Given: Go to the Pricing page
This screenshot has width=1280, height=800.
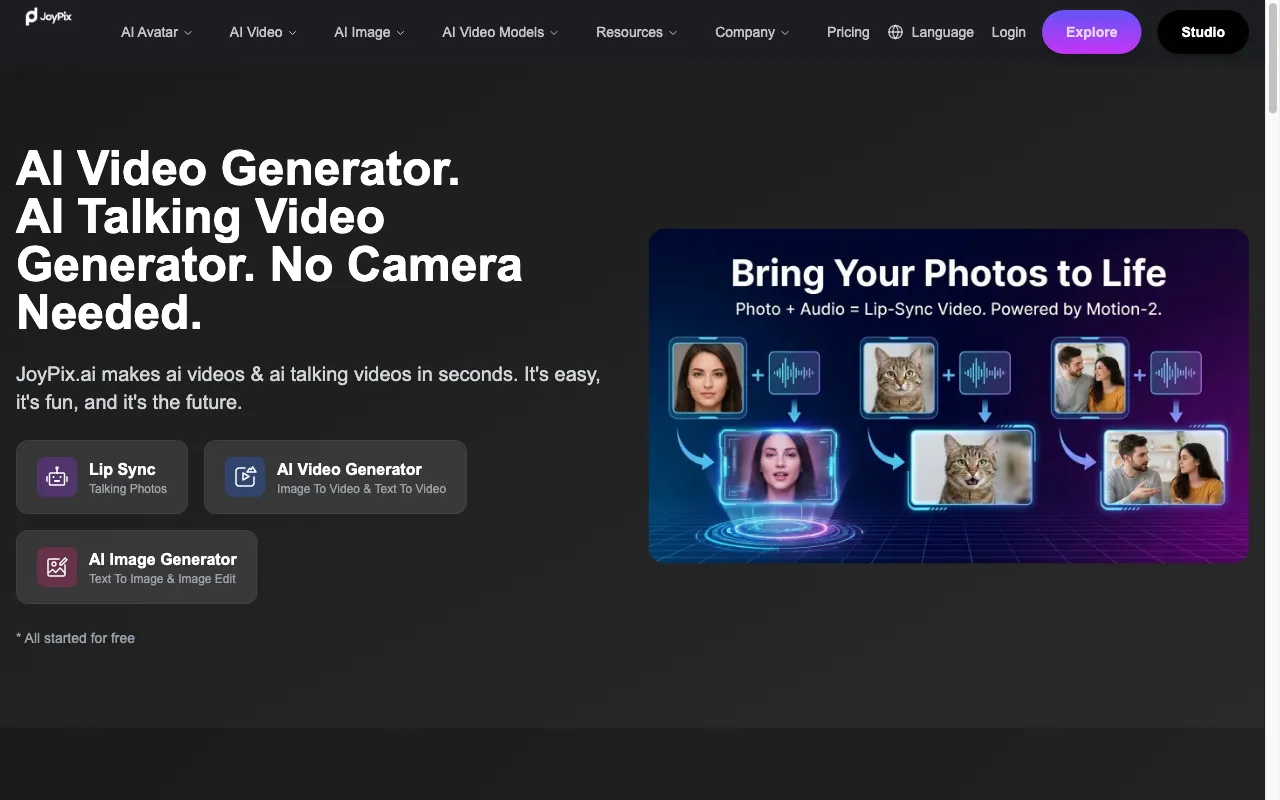Looking at the screenshot, I should pos(848,32).
